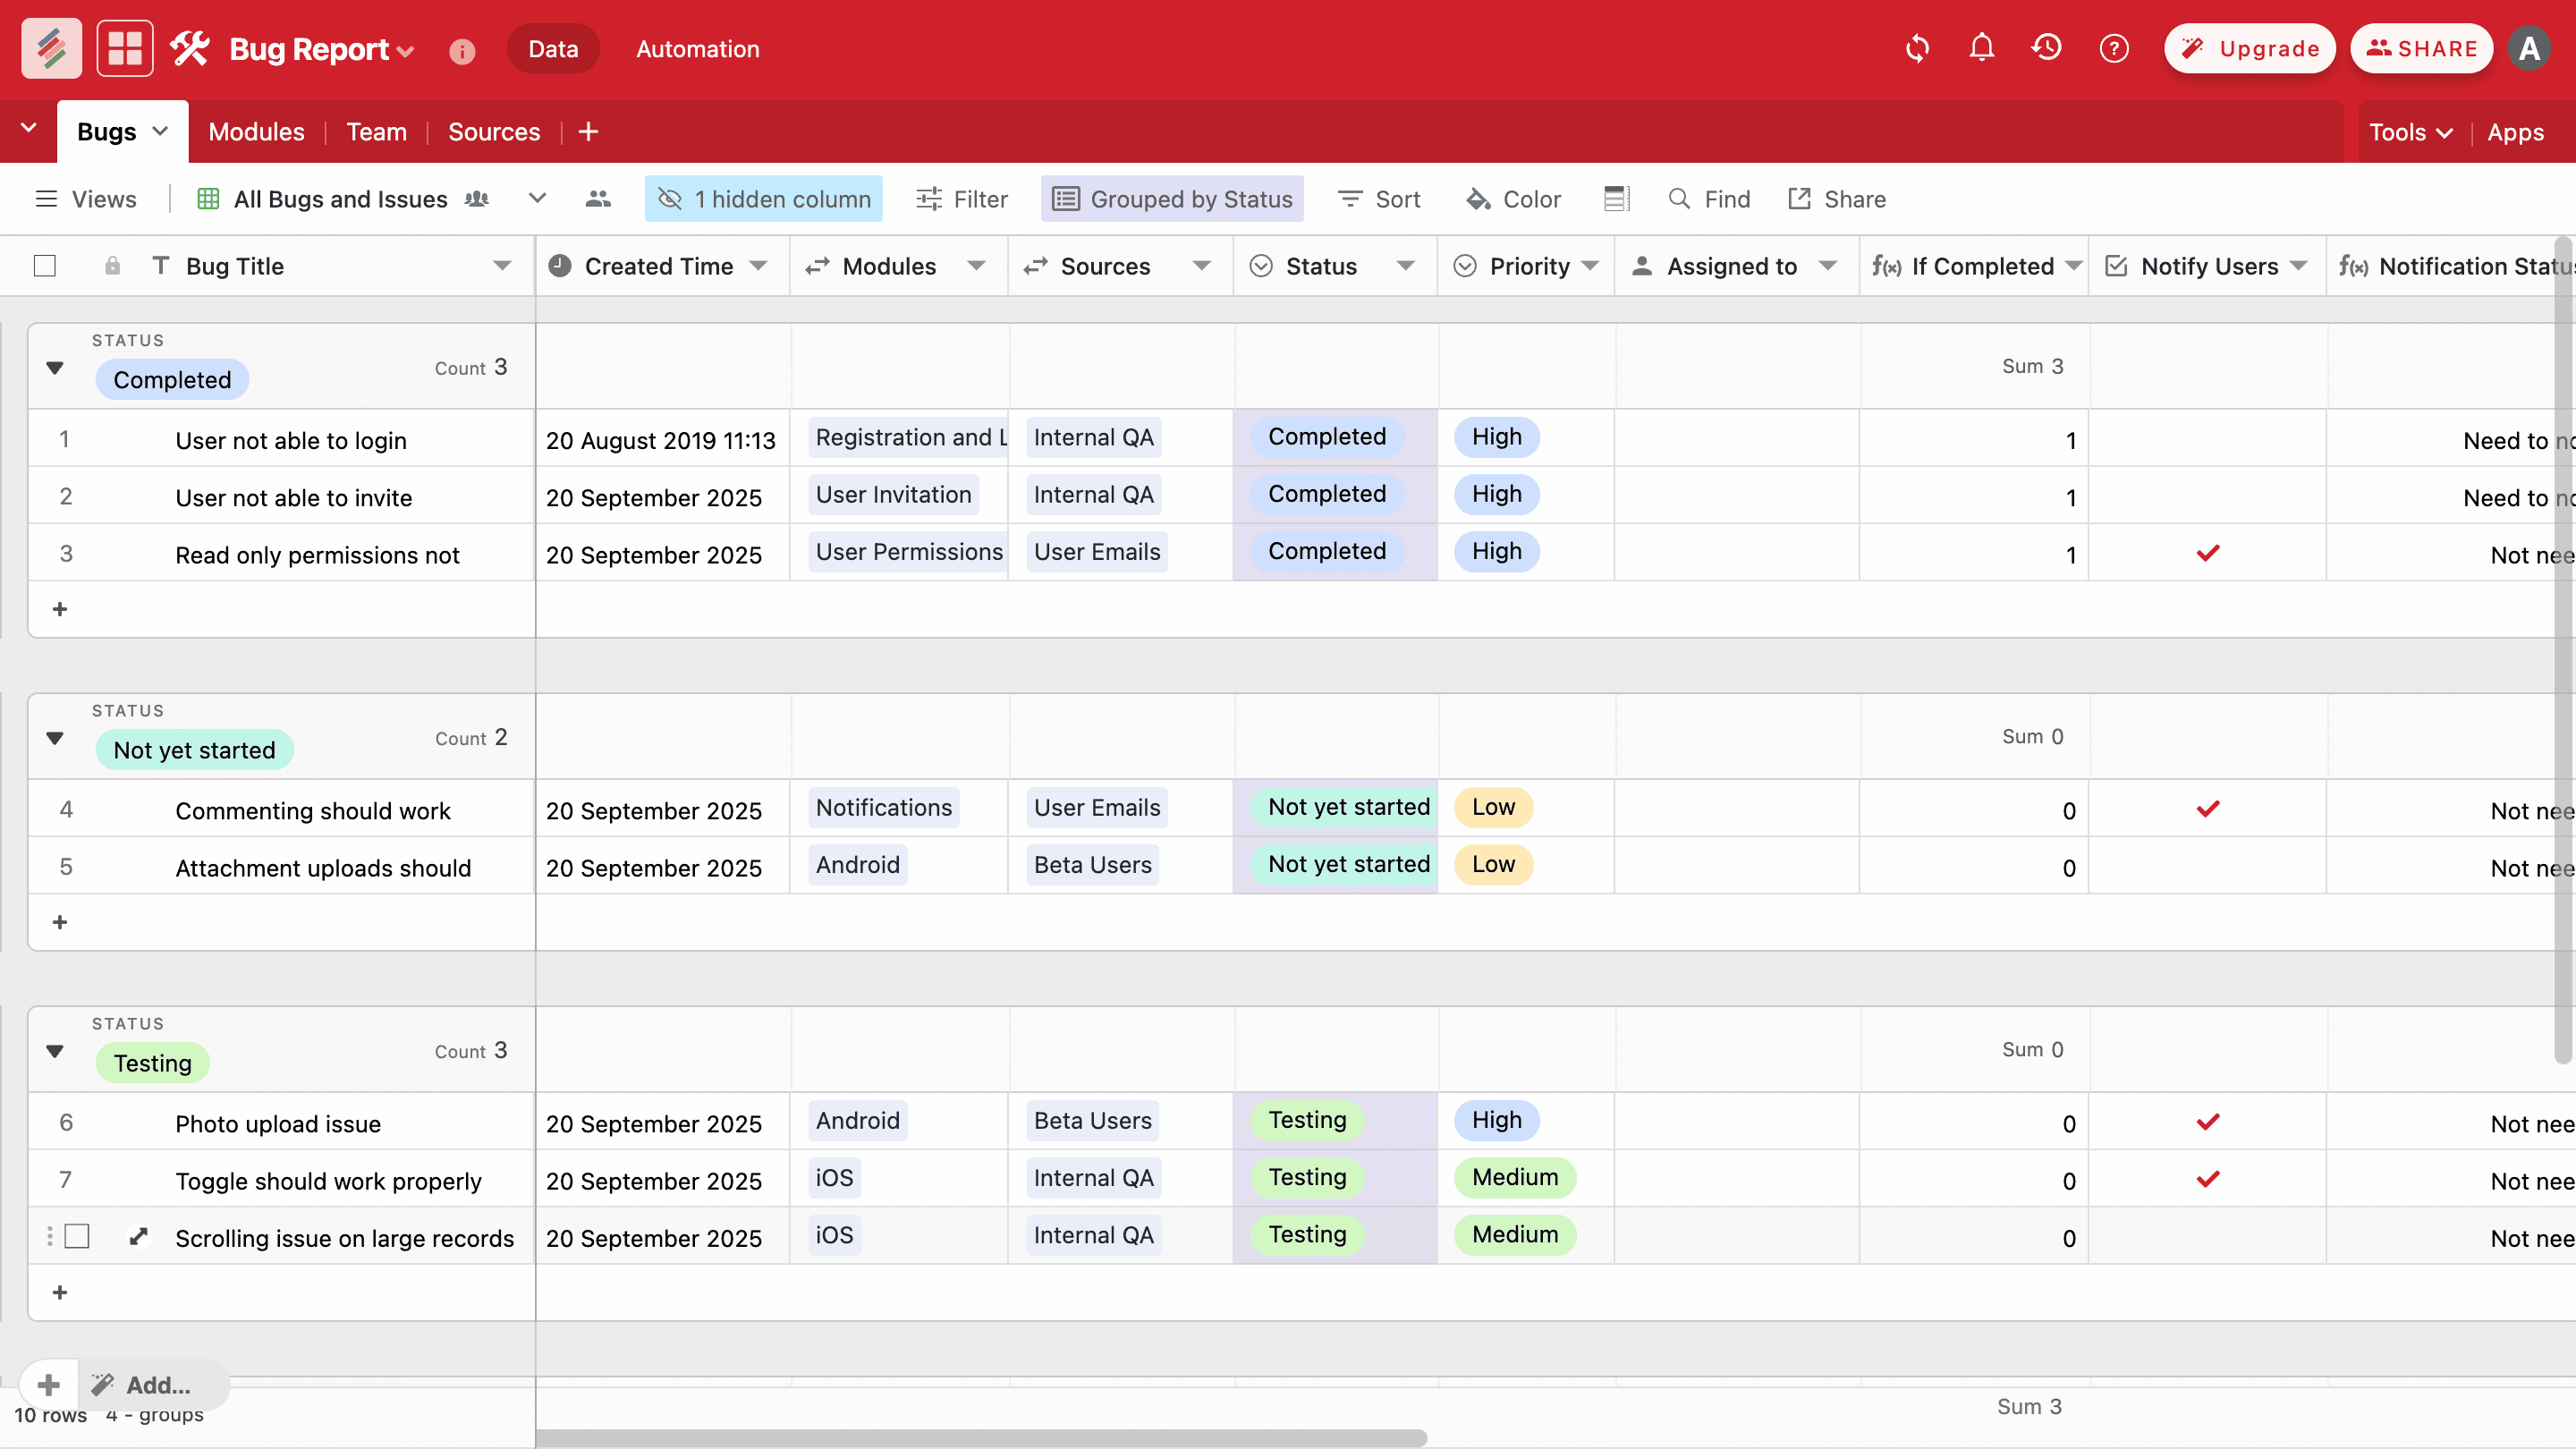Click the vertical scrollbar on right
The image size is (2576, 1449).
pos(2563,650)
